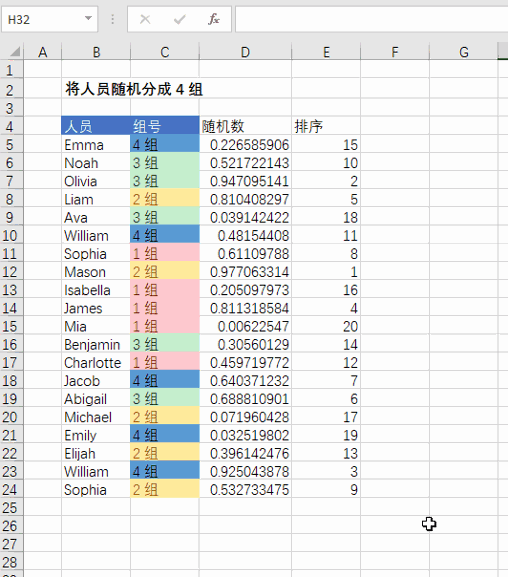
Task: Select William in row 23
Action: click(x=96, y=471)
